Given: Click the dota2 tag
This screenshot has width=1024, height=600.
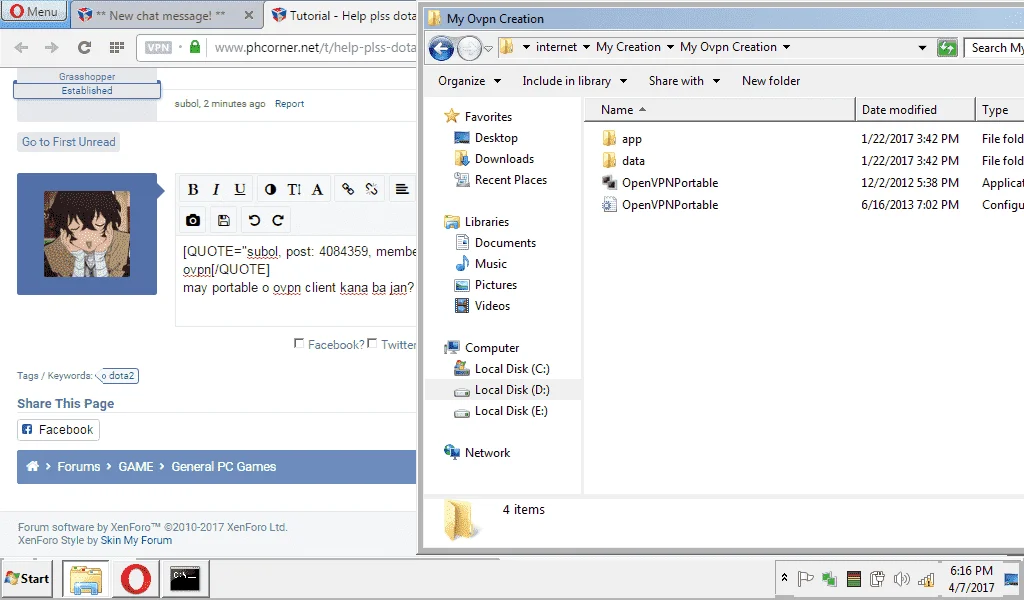Looking at the screenshot, I should [118, 375].
